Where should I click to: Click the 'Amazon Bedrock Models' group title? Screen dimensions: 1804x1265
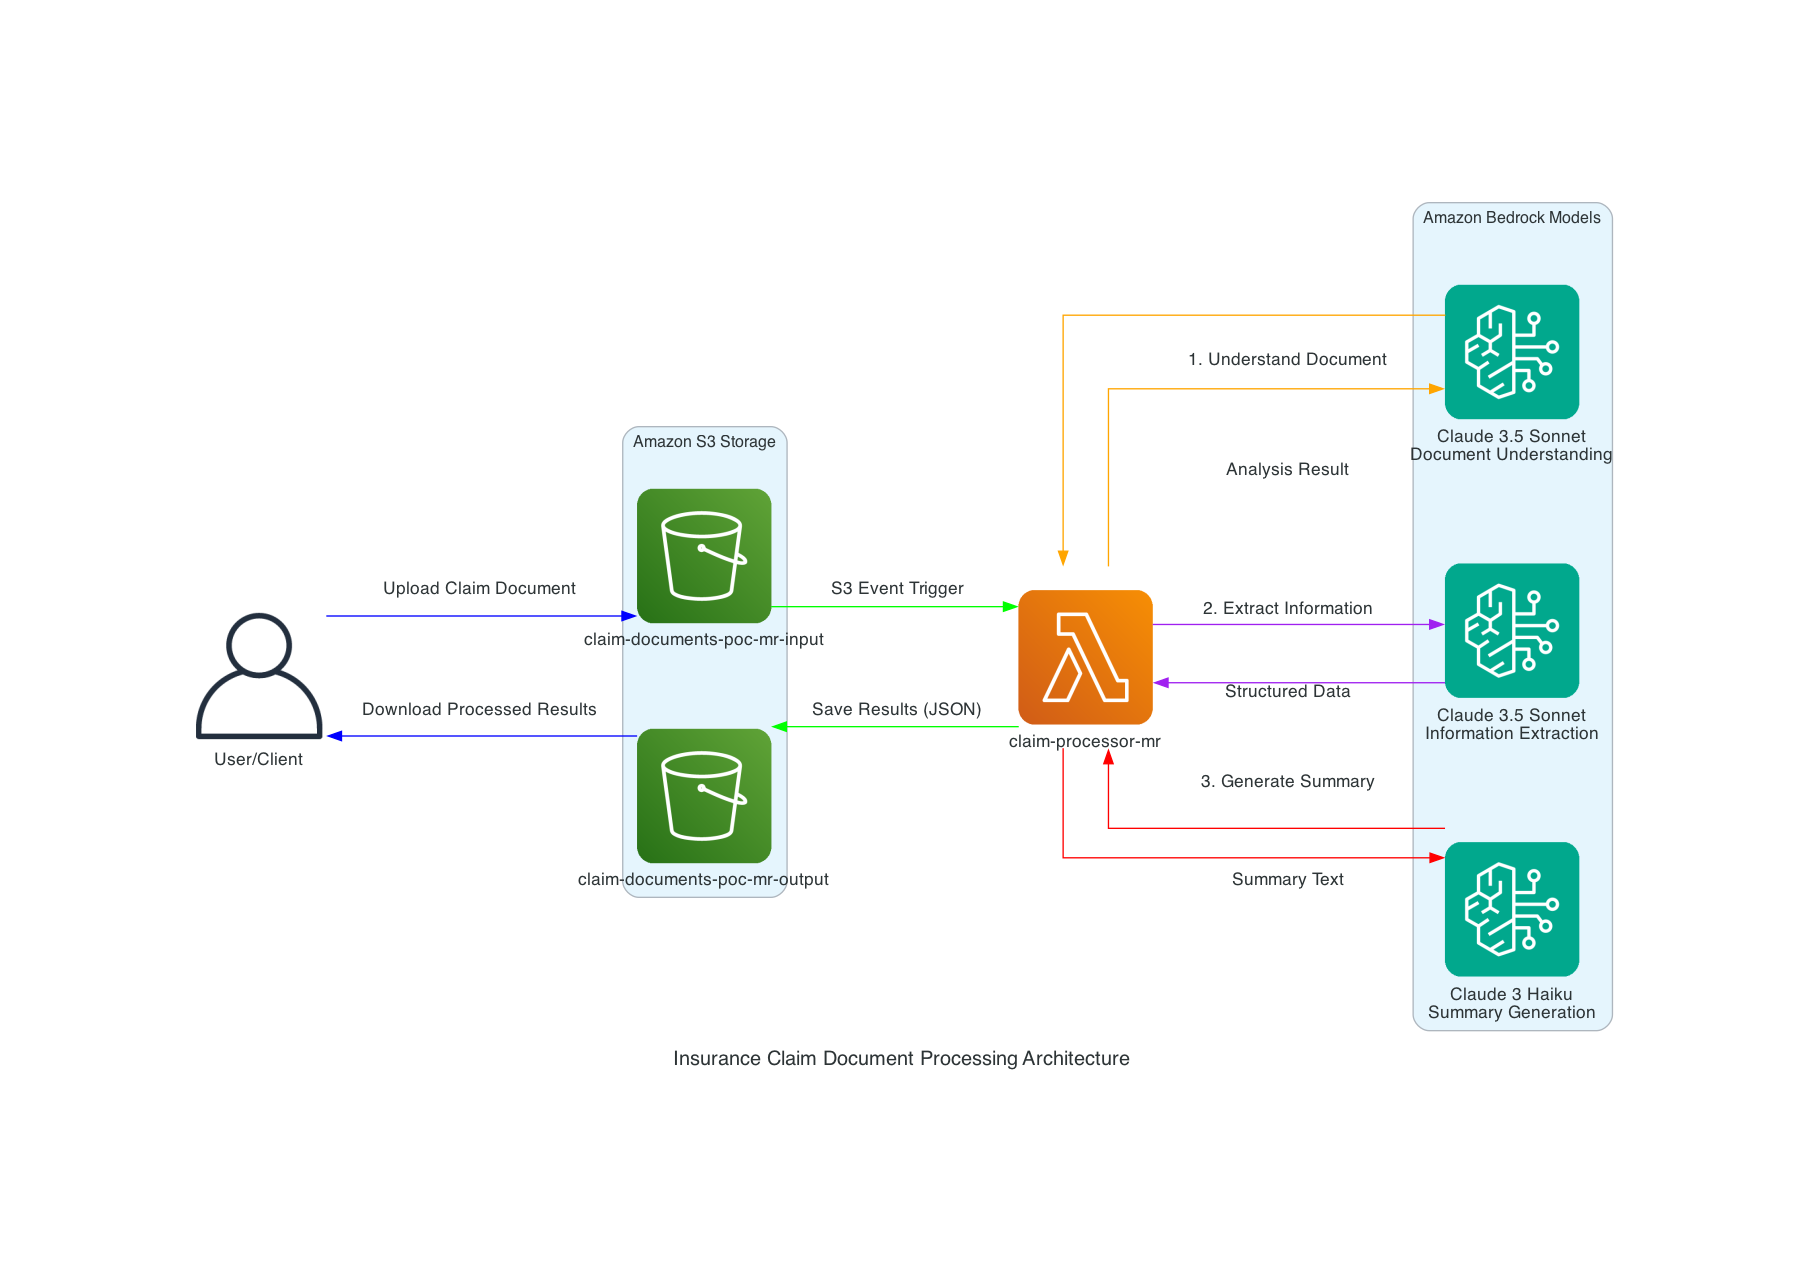click(x=1511, y=218)
